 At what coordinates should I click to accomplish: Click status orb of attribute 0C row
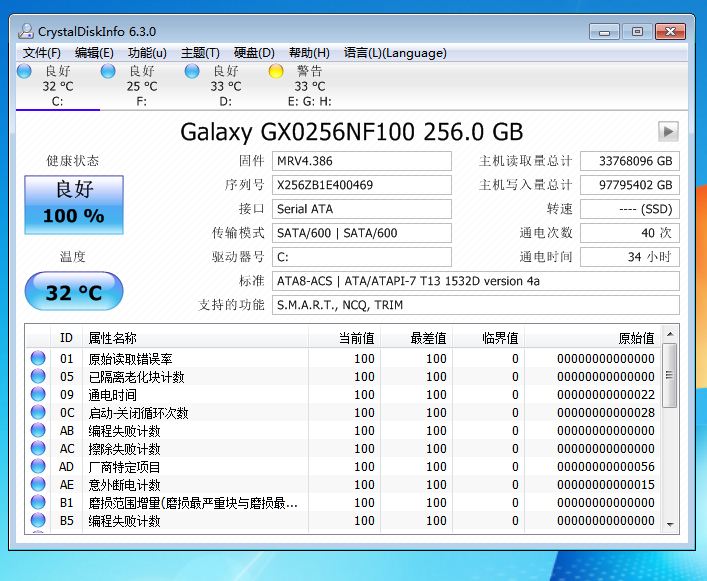tap(38, 412)
